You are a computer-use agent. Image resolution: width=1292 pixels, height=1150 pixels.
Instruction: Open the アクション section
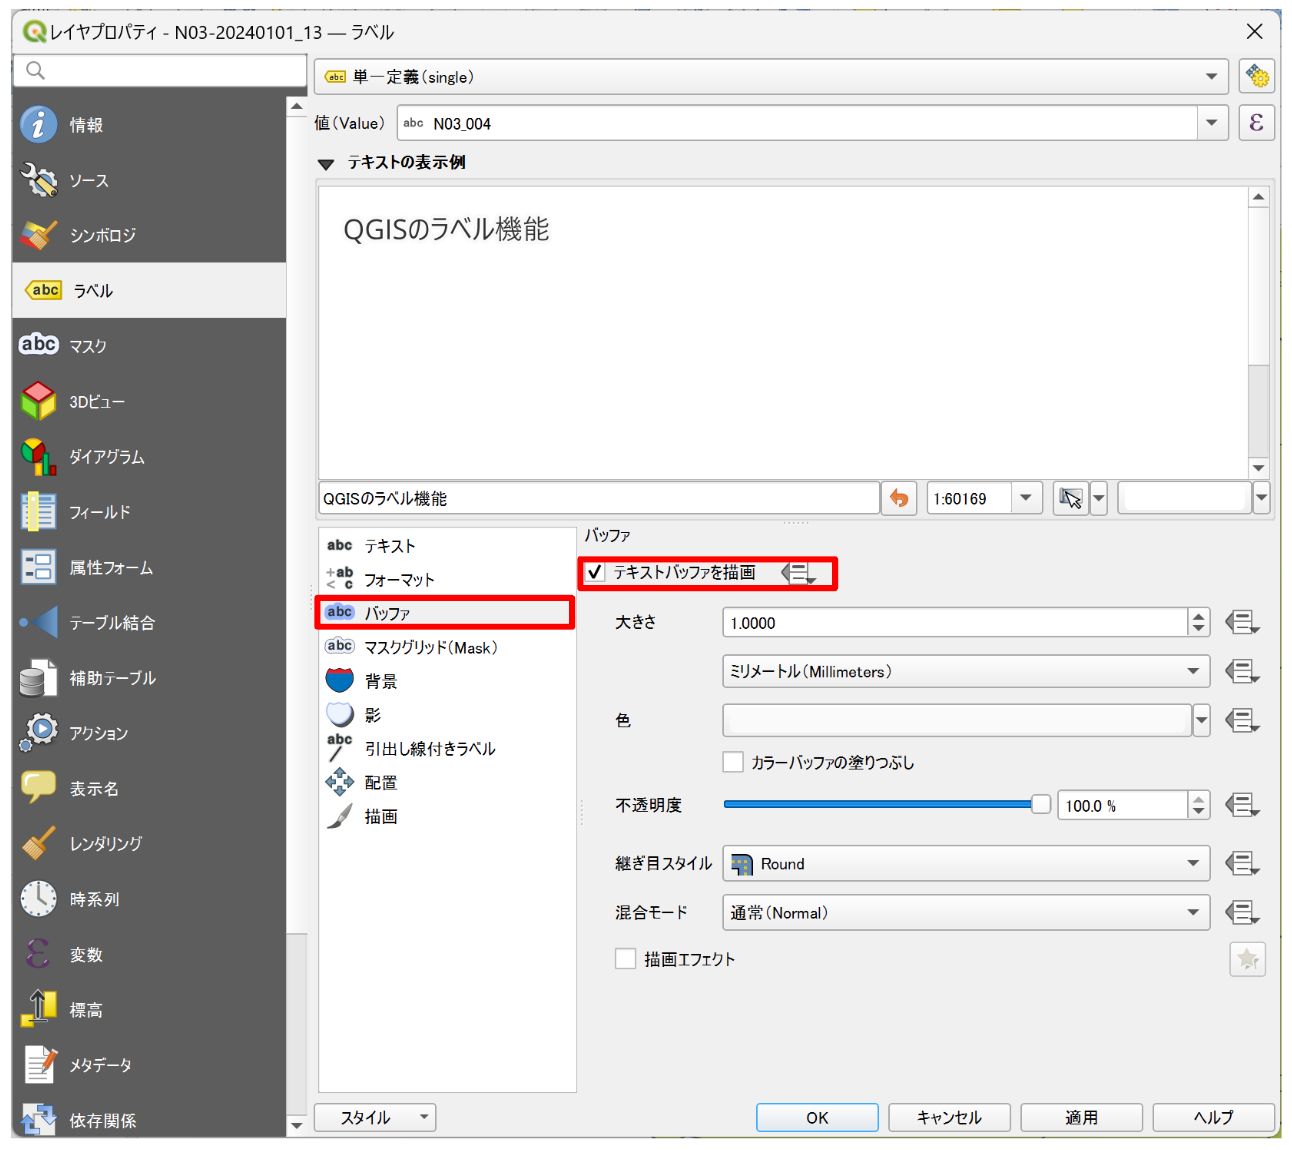click(149, 733)
